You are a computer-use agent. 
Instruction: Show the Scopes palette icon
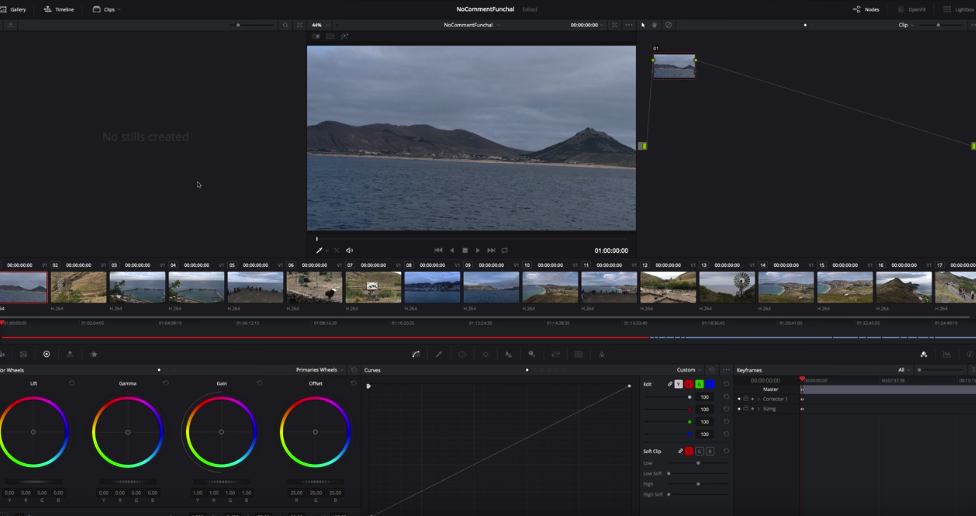pyautogui.click(x=947, y=354)
